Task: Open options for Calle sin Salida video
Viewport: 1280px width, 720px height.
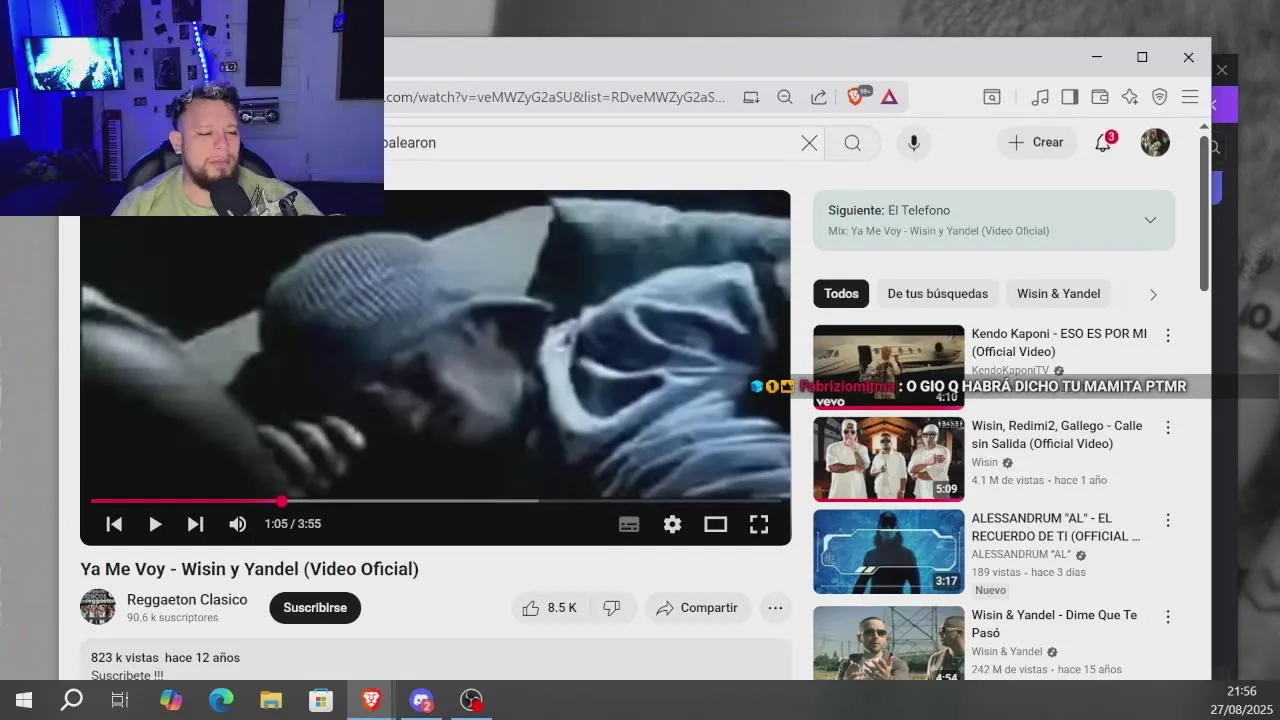Action: 1167,428
